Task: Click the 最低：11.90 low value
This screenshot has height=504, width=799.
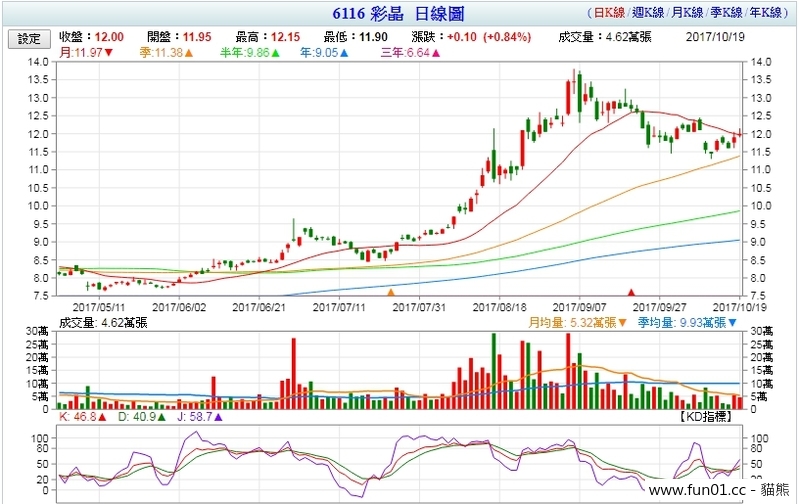Action: point(356,37)
